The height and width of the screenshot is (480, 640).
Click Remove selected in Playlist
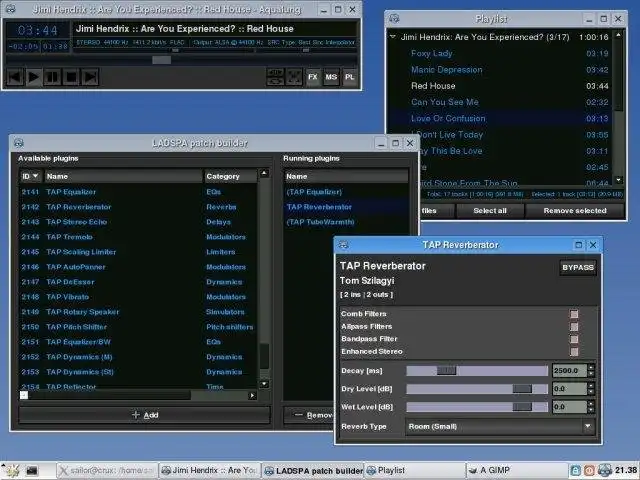(x=575, y=211)
